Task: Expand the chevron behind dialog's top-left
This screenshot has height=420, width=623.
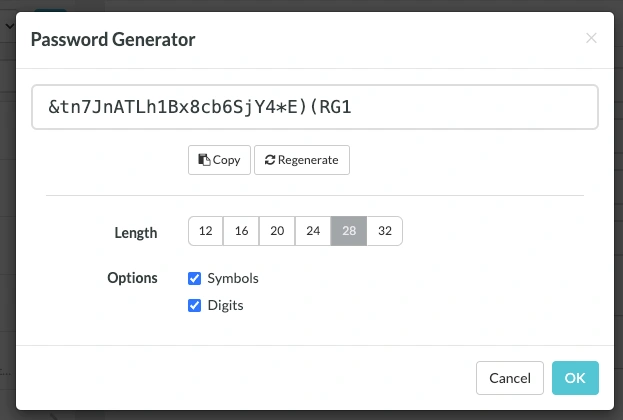Action: pyautogui.click(x=10, y=24)
